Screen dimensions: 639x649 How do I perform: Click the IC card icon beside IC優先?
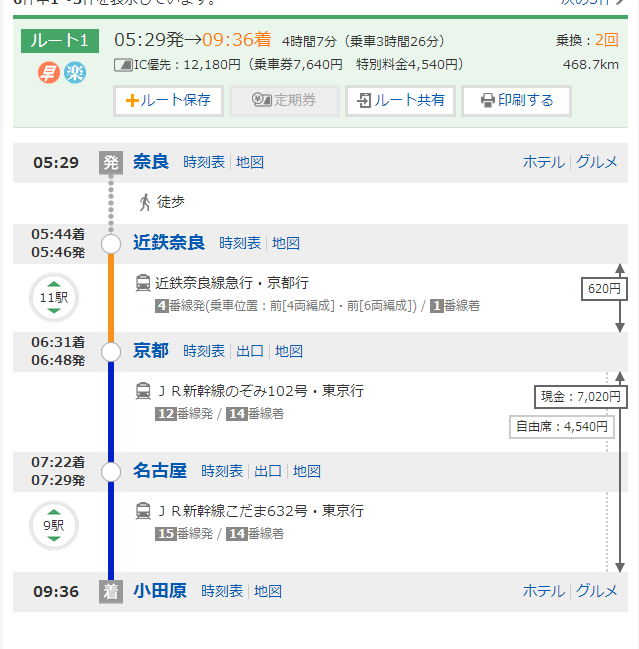click(123, 65)
